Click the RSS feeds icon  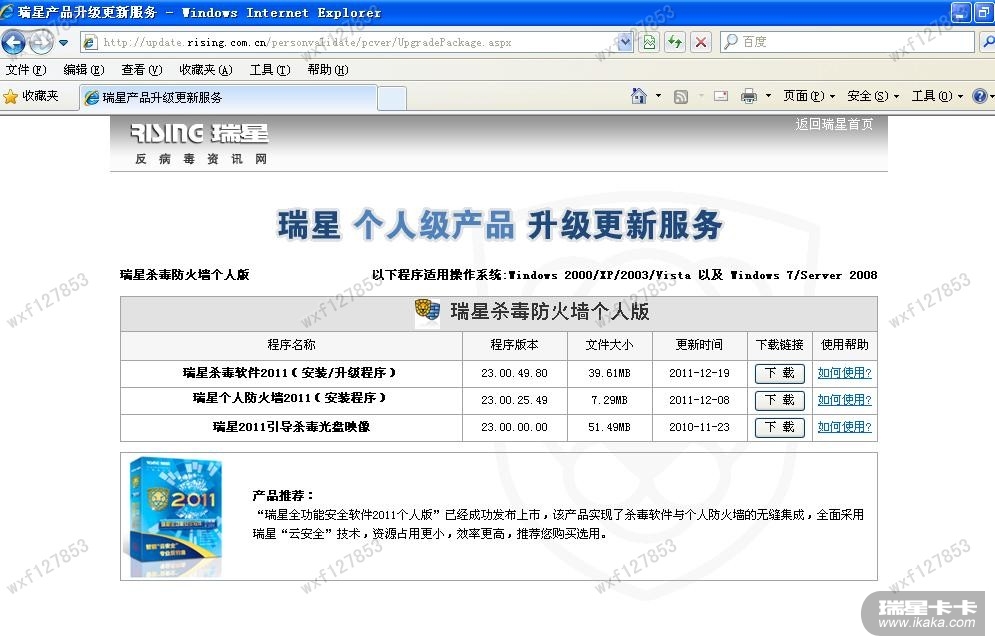(681, 96)
